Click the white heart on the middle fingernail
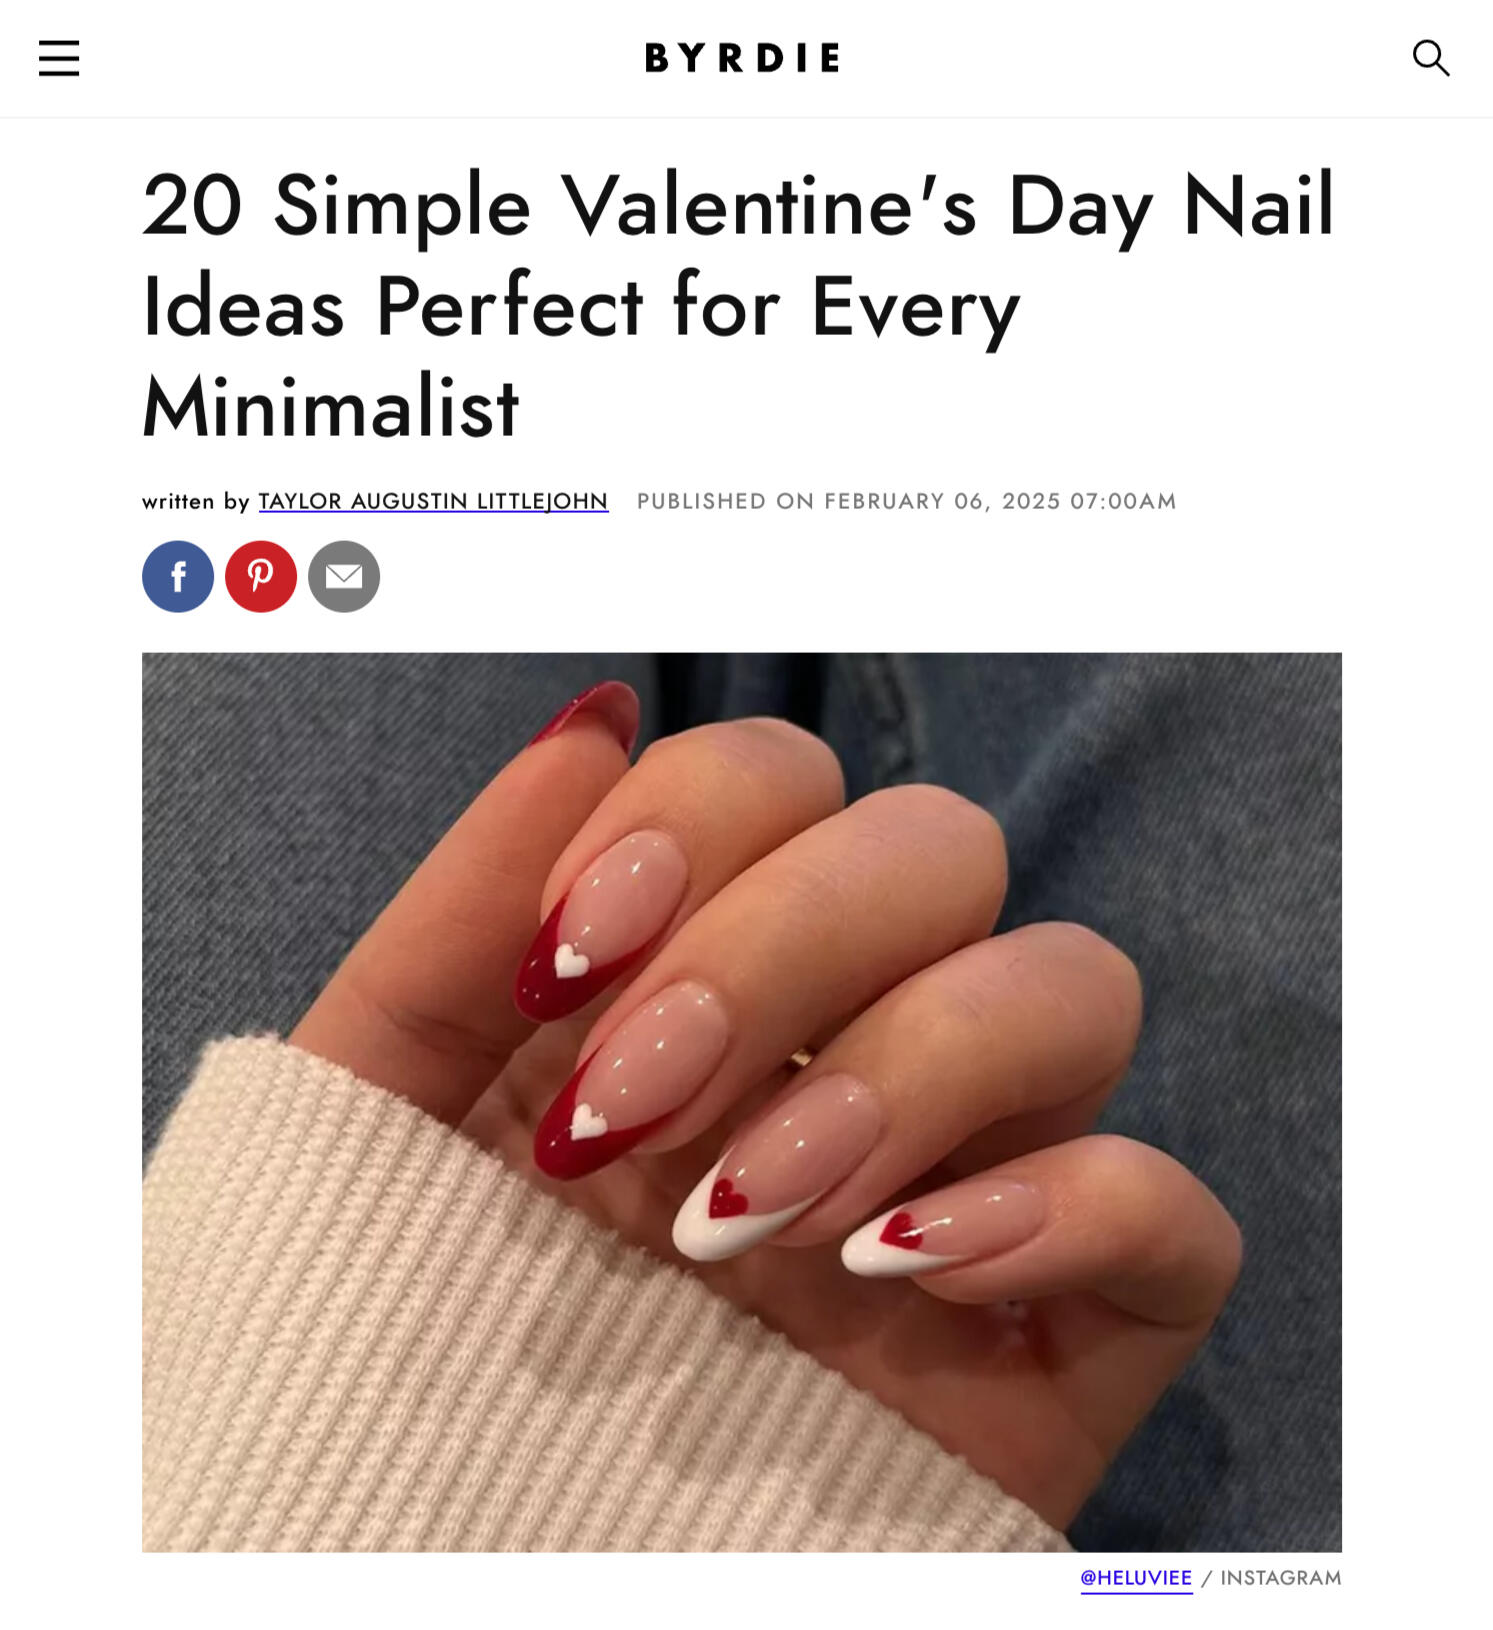 coord(588,1121)
